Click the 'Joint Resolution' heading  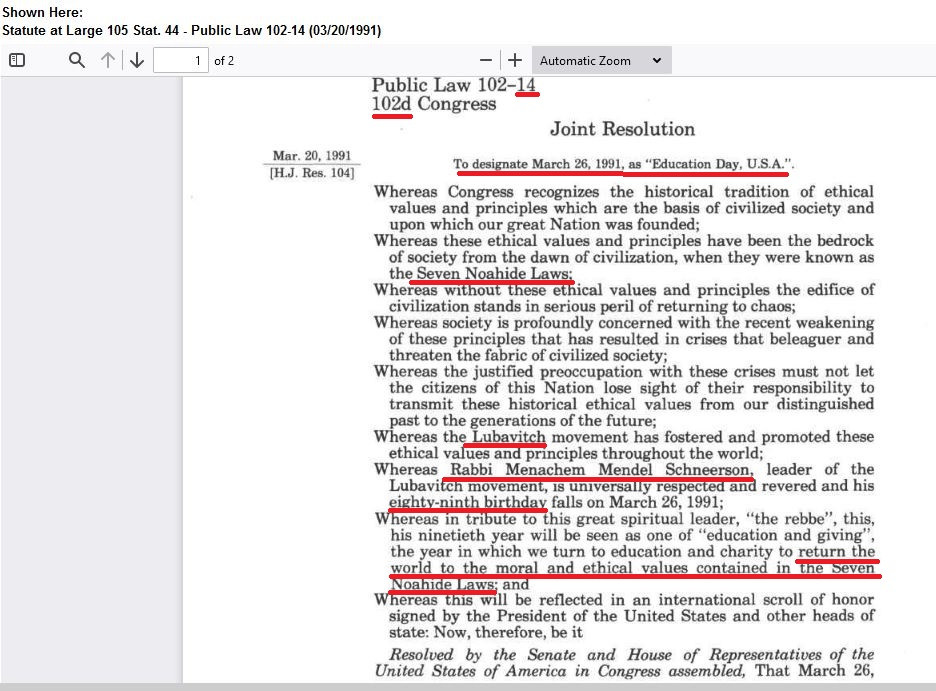622,129
